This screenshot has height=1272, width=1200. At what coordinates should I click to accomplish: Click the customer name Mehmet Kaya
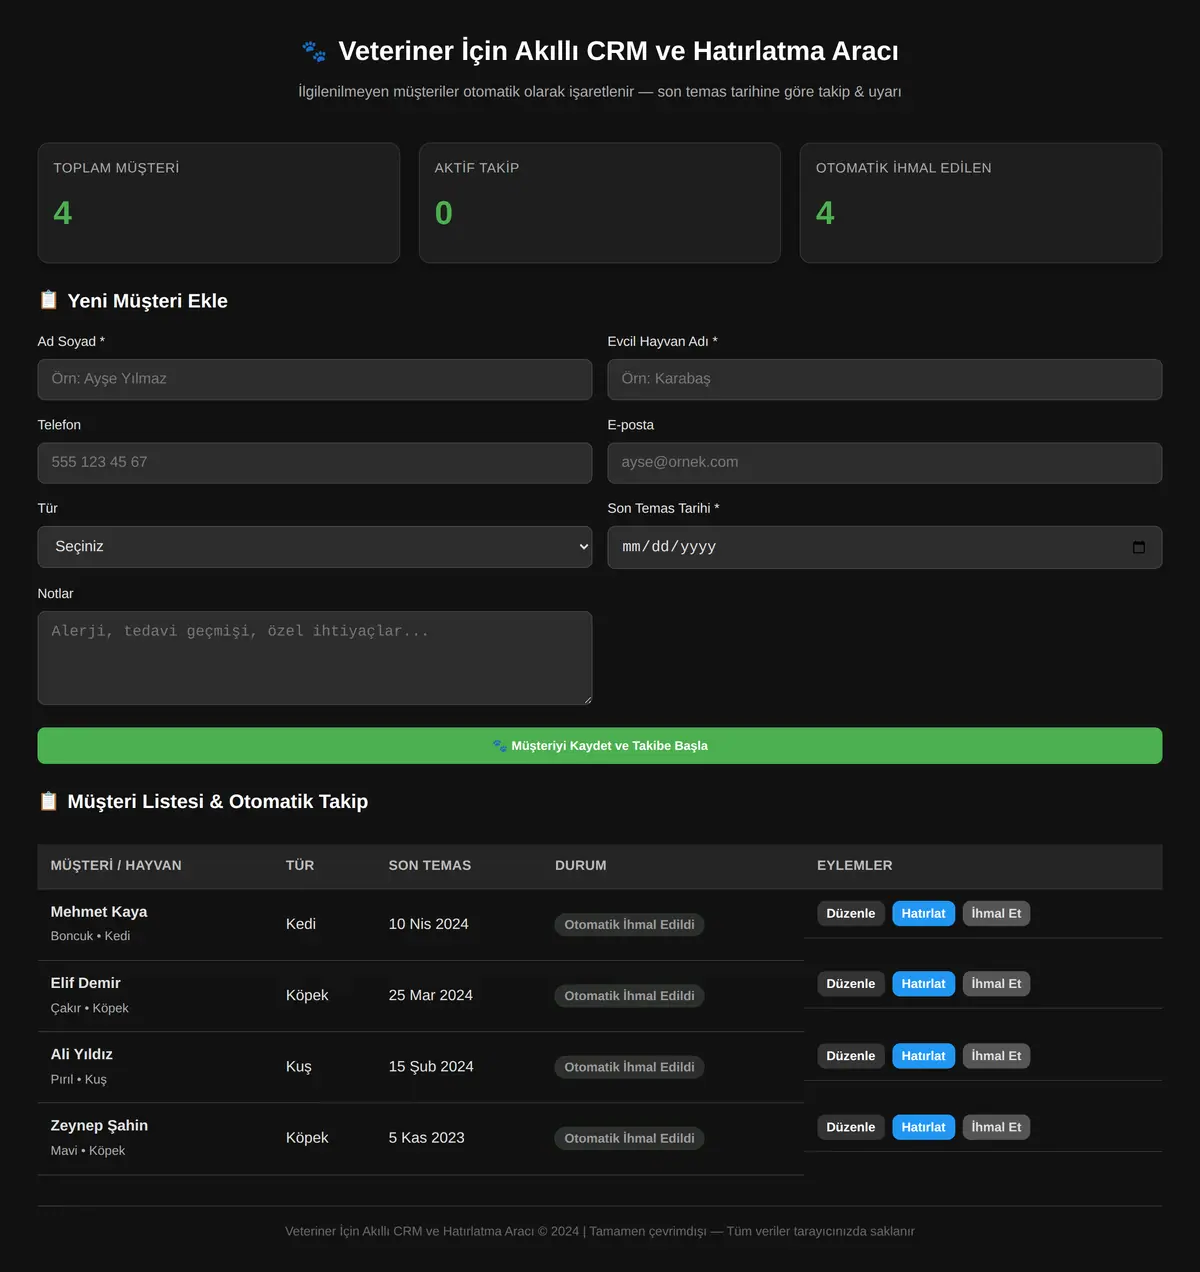point(99,912)
